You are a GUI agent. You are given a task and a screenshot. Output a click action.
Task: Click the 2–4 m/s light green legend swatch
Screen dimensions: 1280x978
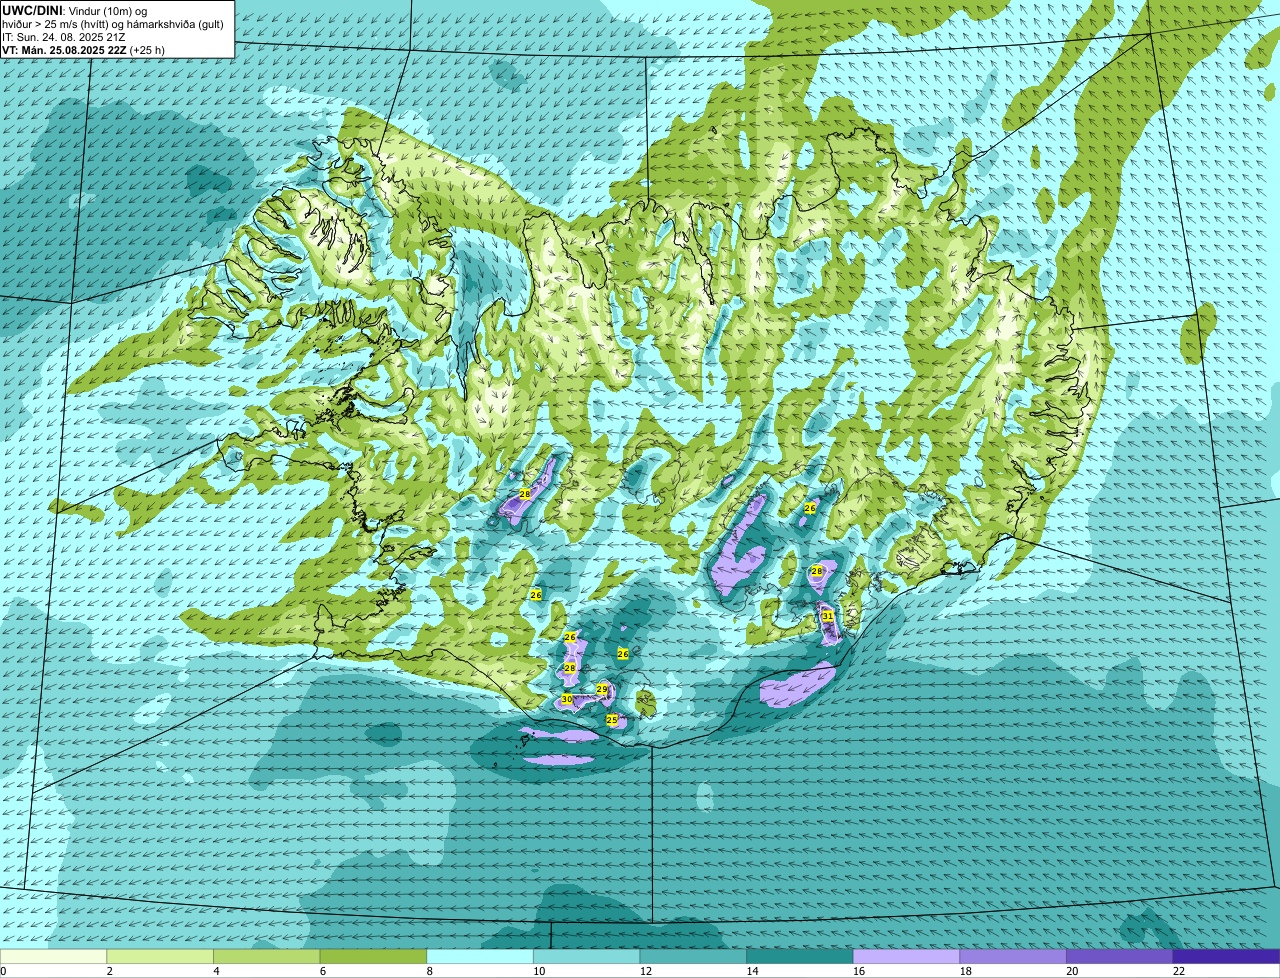(x=160, y=956)
